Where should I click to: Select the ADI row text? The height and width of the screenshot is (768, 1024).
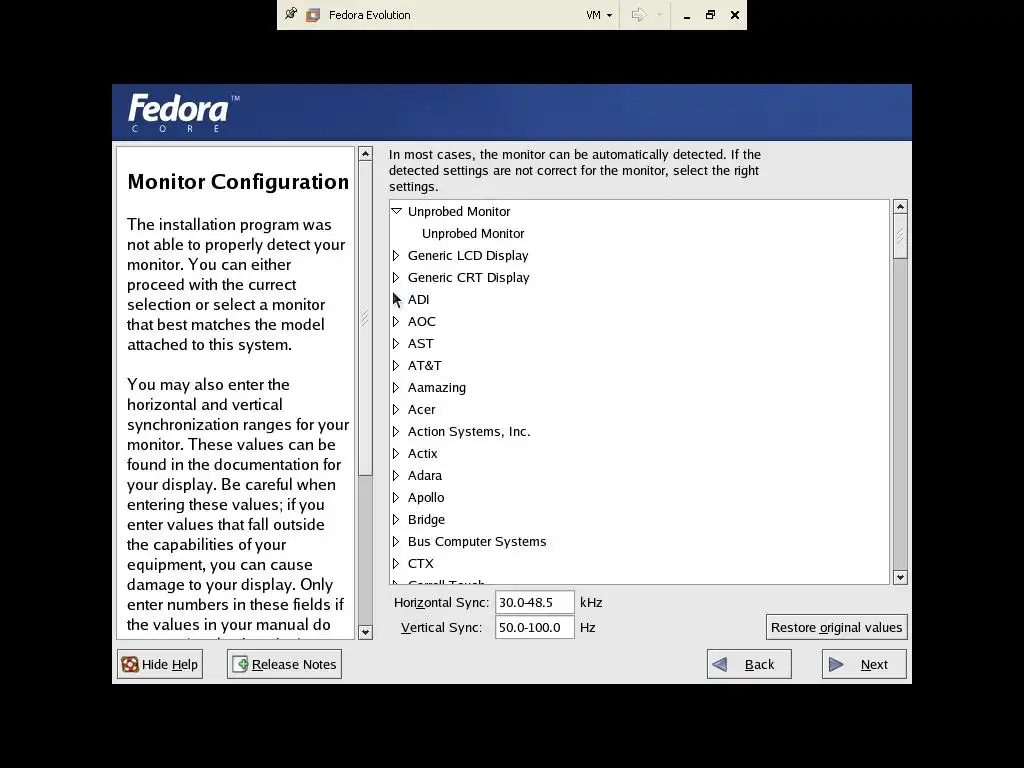click(x=419, y=299)
